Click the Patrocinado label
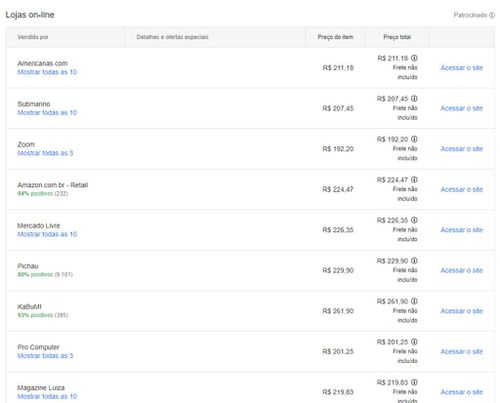500x403 pixels. point(470,15)
